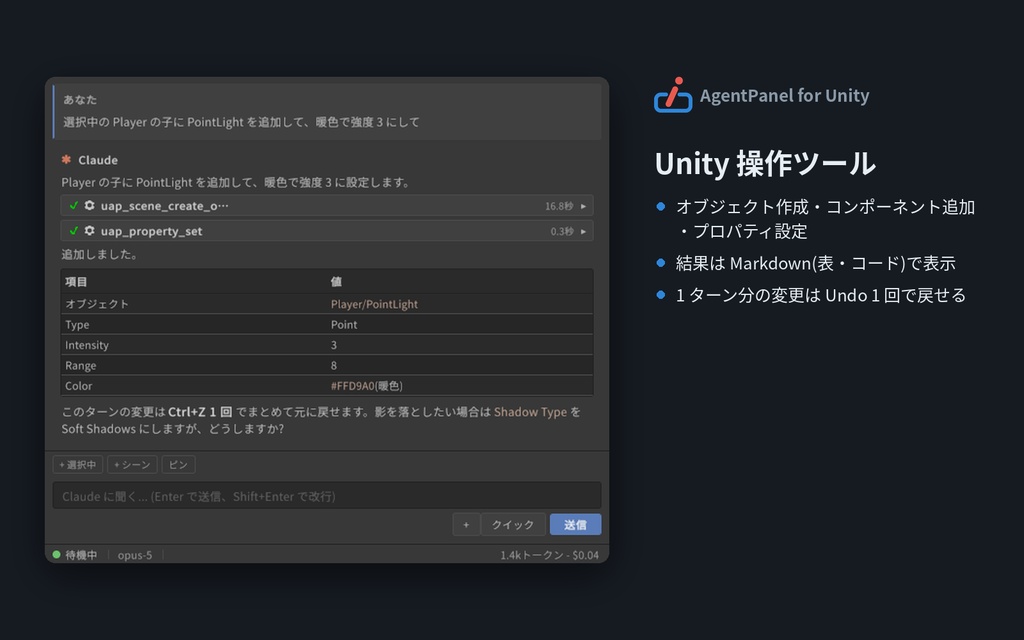1024x640 pixels.
Task: Click the 値 table header
Action: pyautogui.click(x=336, y=281)
